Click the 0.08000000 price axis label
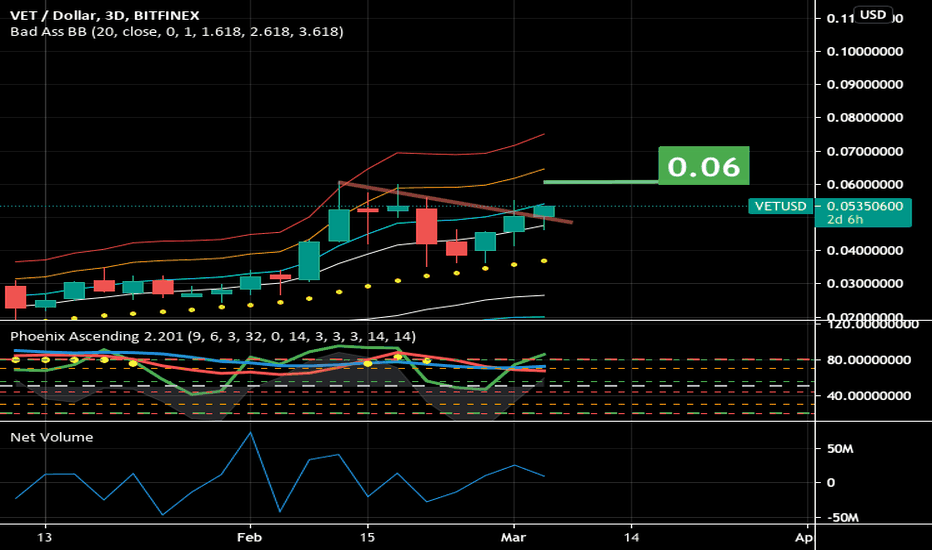Screen dimensions: 932x550 click(x=865, y=118)
